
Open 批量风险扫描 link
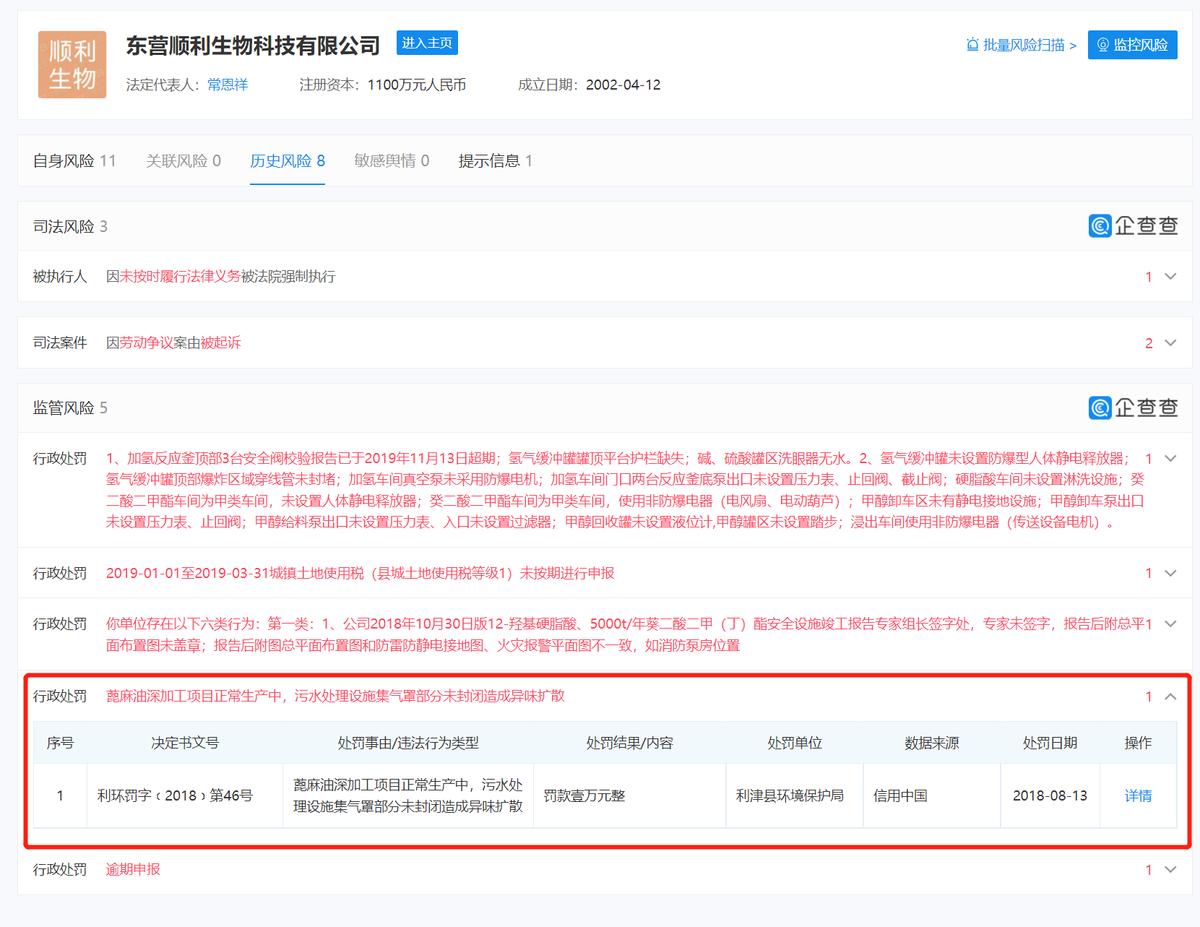[1021, 45]
